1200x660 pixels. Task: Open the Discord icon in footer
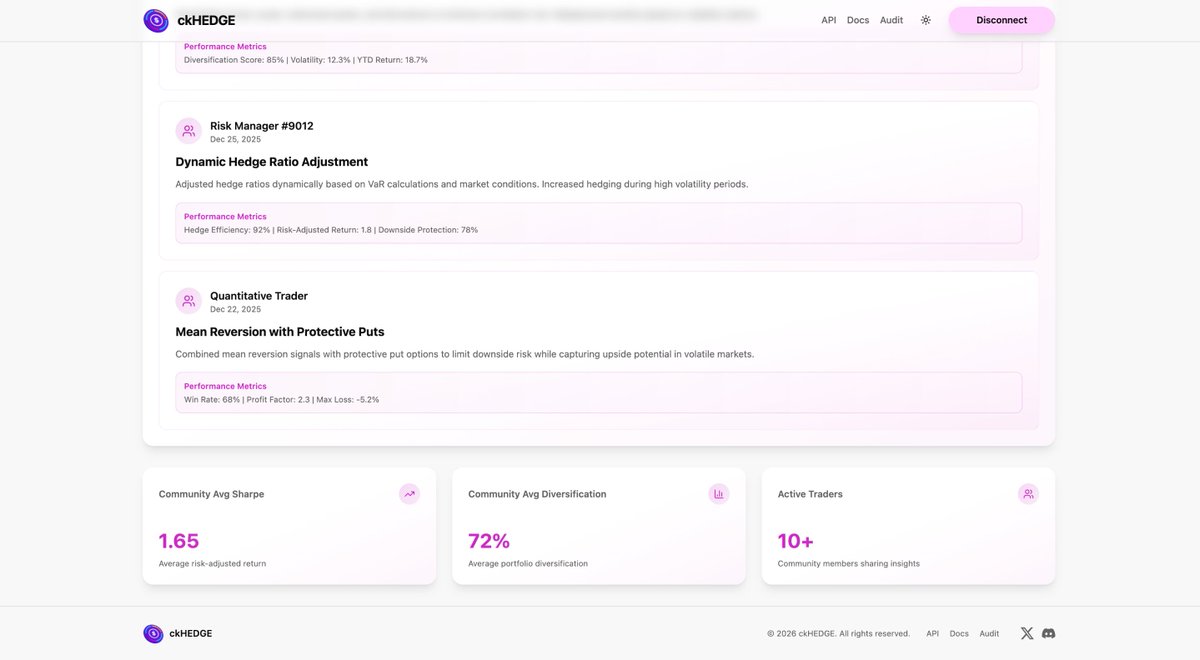pos(1048,633)
